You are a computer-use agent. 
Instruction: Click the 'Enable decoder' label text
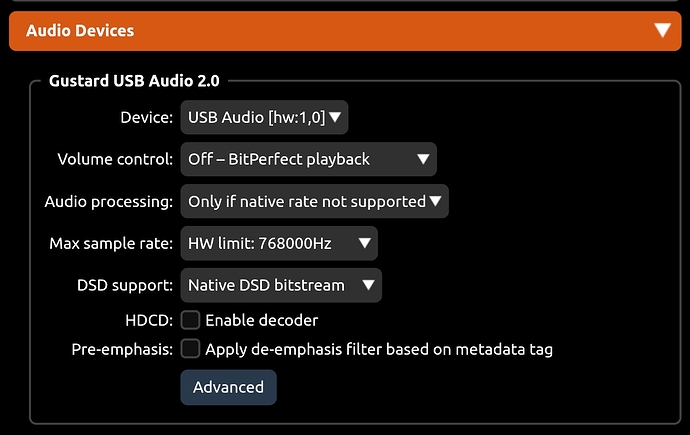(x=261, y=320)
